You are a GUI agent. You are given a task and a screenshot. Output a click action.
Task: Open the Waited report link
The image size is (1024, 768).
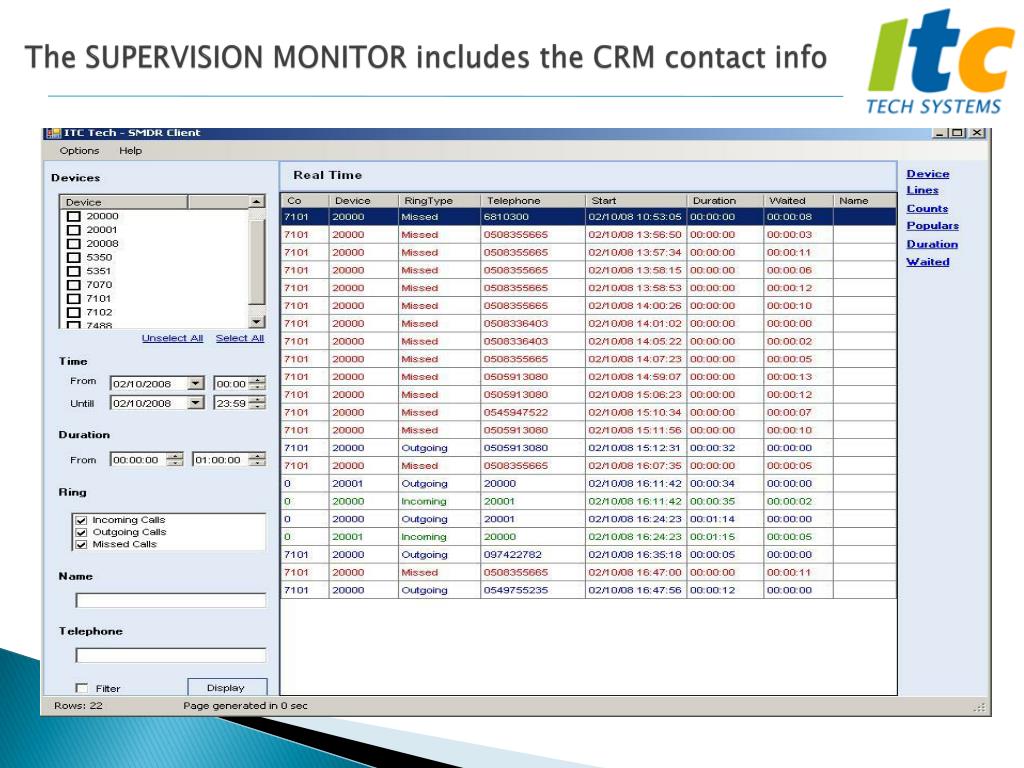pos(928,261)
